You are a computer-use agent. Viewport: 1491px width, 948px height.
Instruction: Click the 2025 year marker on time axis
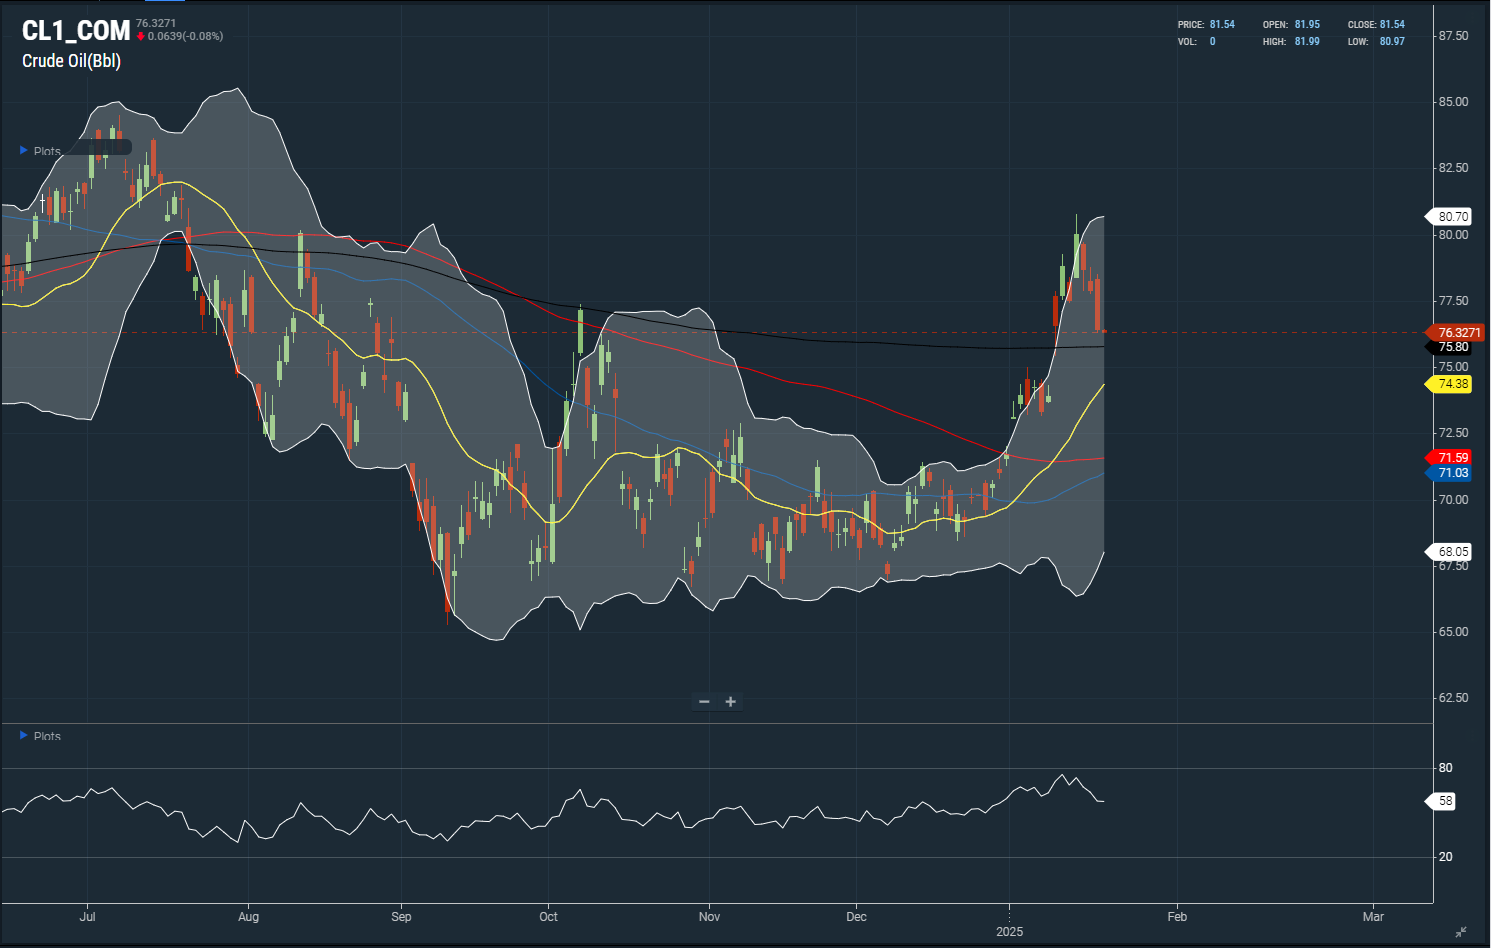click(1009, 932)
